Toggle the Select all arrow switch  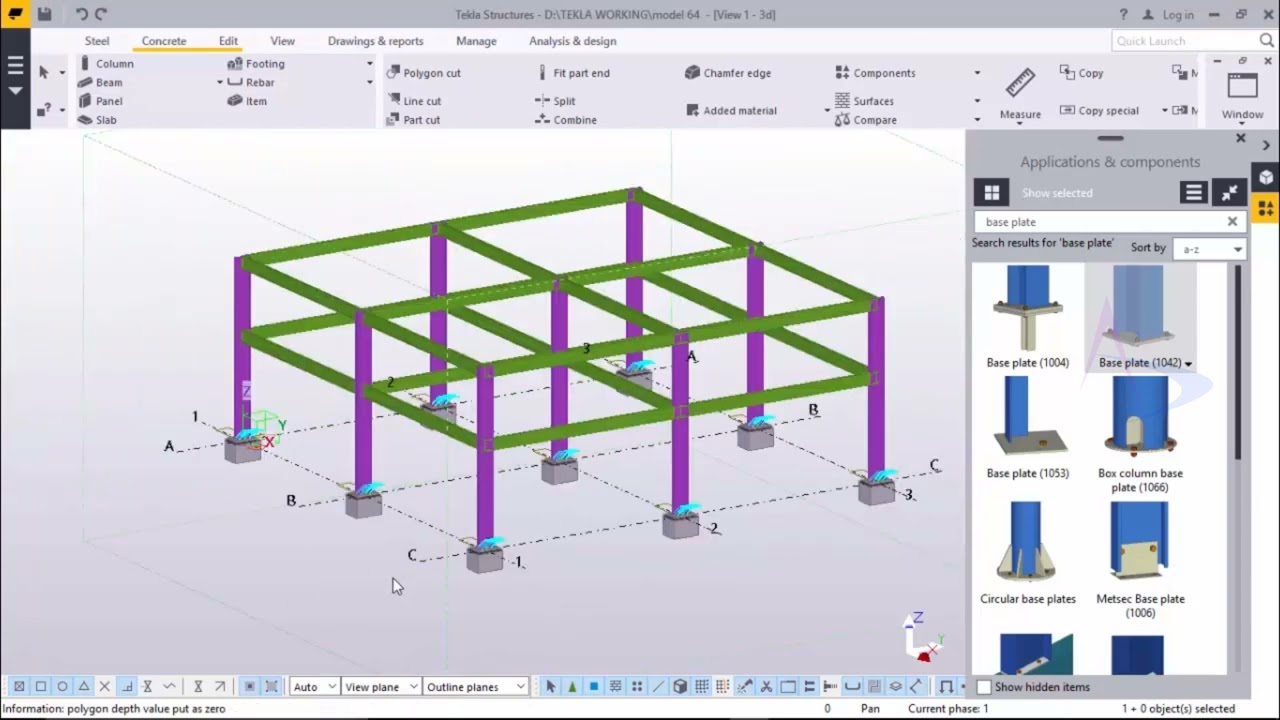(550, 687)
